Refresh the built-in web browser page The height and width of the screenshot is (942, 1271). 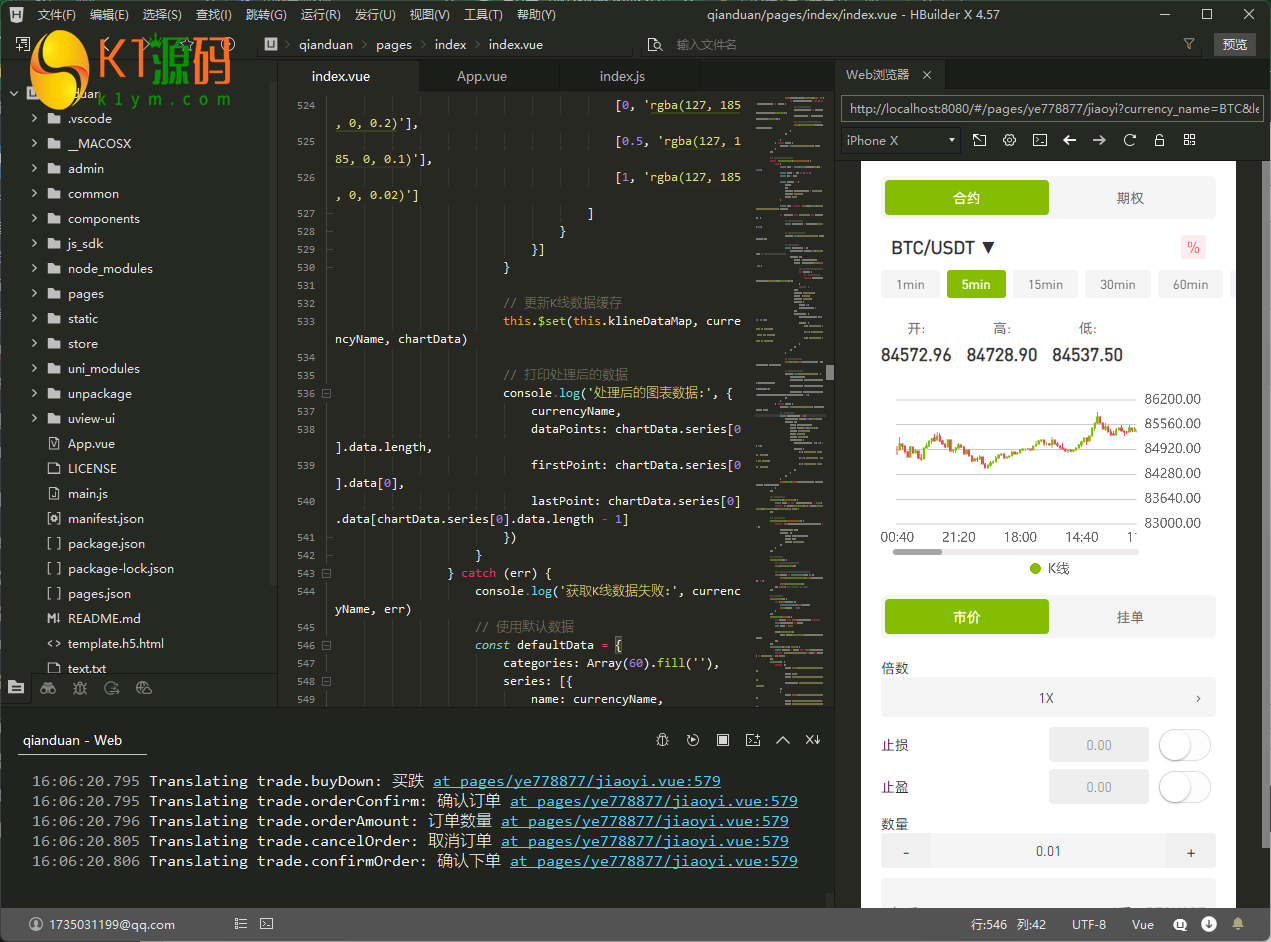pos(1130,141)
